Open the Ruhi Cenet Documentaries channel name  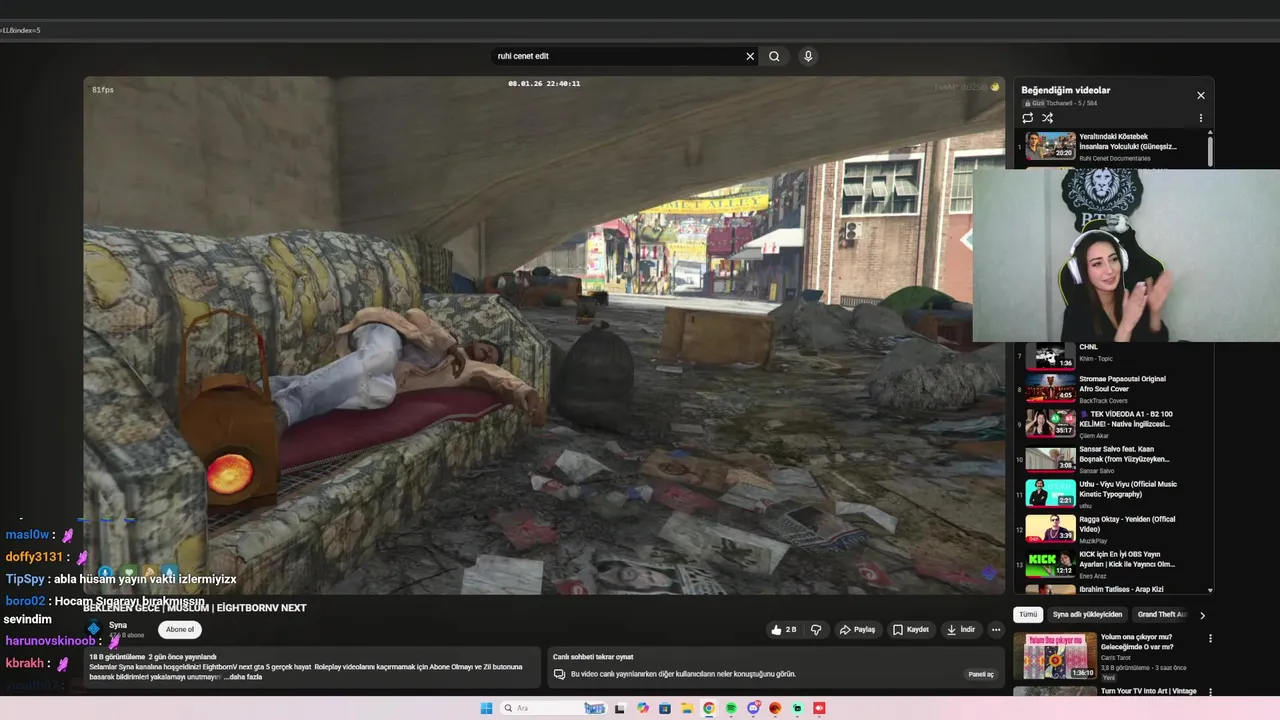1114,158
